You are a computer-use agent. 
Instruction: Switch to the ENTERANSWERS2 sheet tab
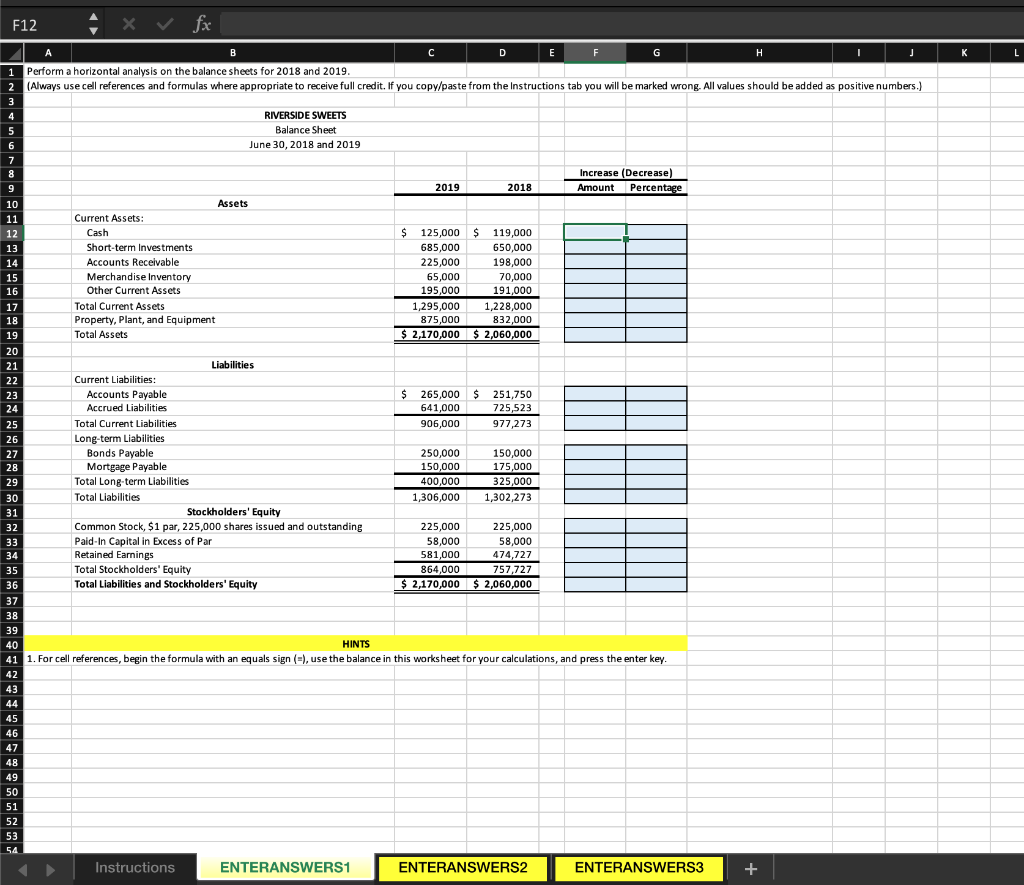click(x=462, y=867)
